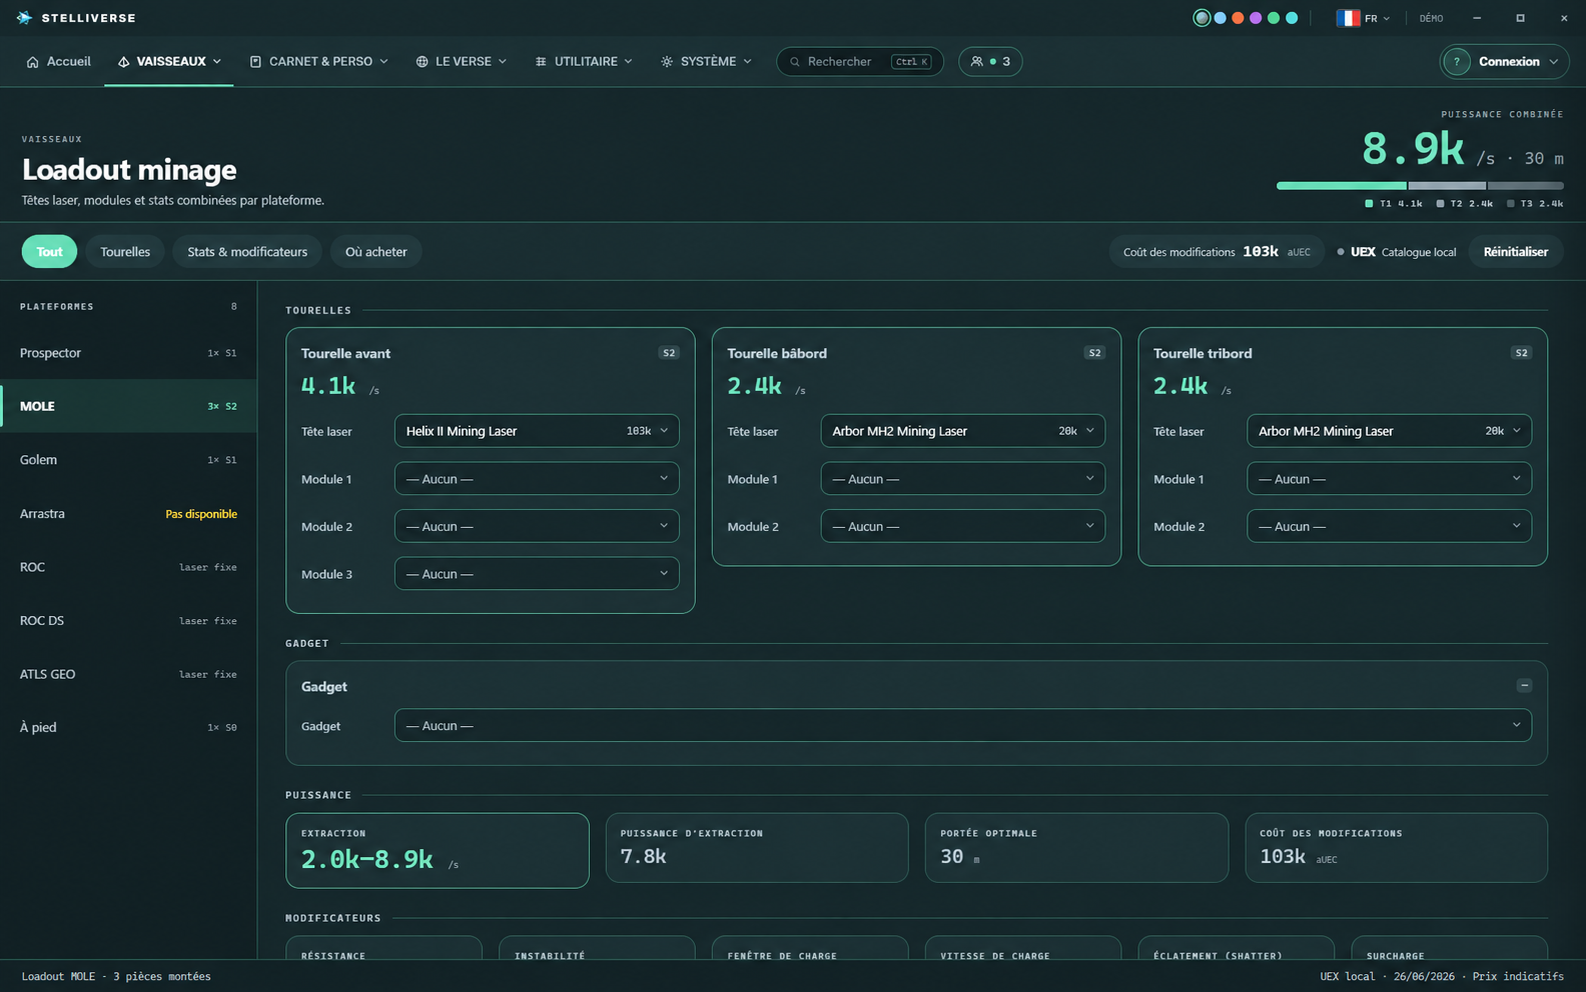Open the UTILITAIRE menu
The width and height of the screenshot is (1586, 992).
coord(584,62)
